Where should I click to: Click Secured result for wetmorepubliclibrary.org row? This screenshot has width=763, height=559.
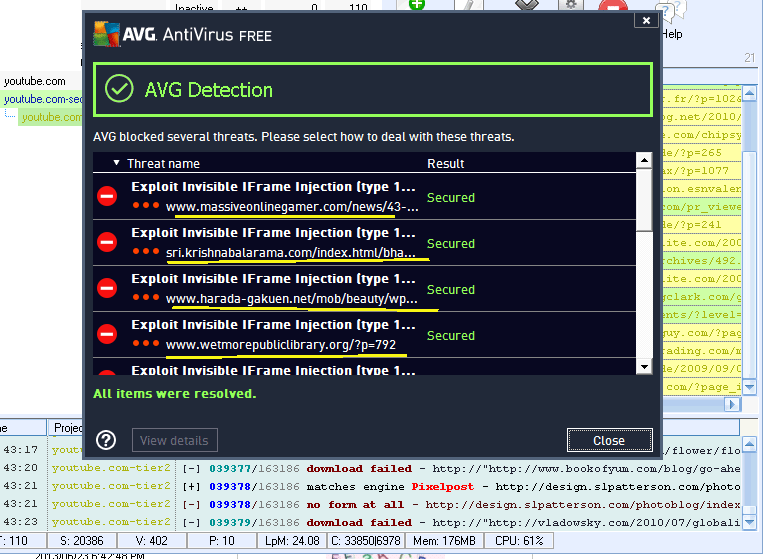(x=451, y=336)
